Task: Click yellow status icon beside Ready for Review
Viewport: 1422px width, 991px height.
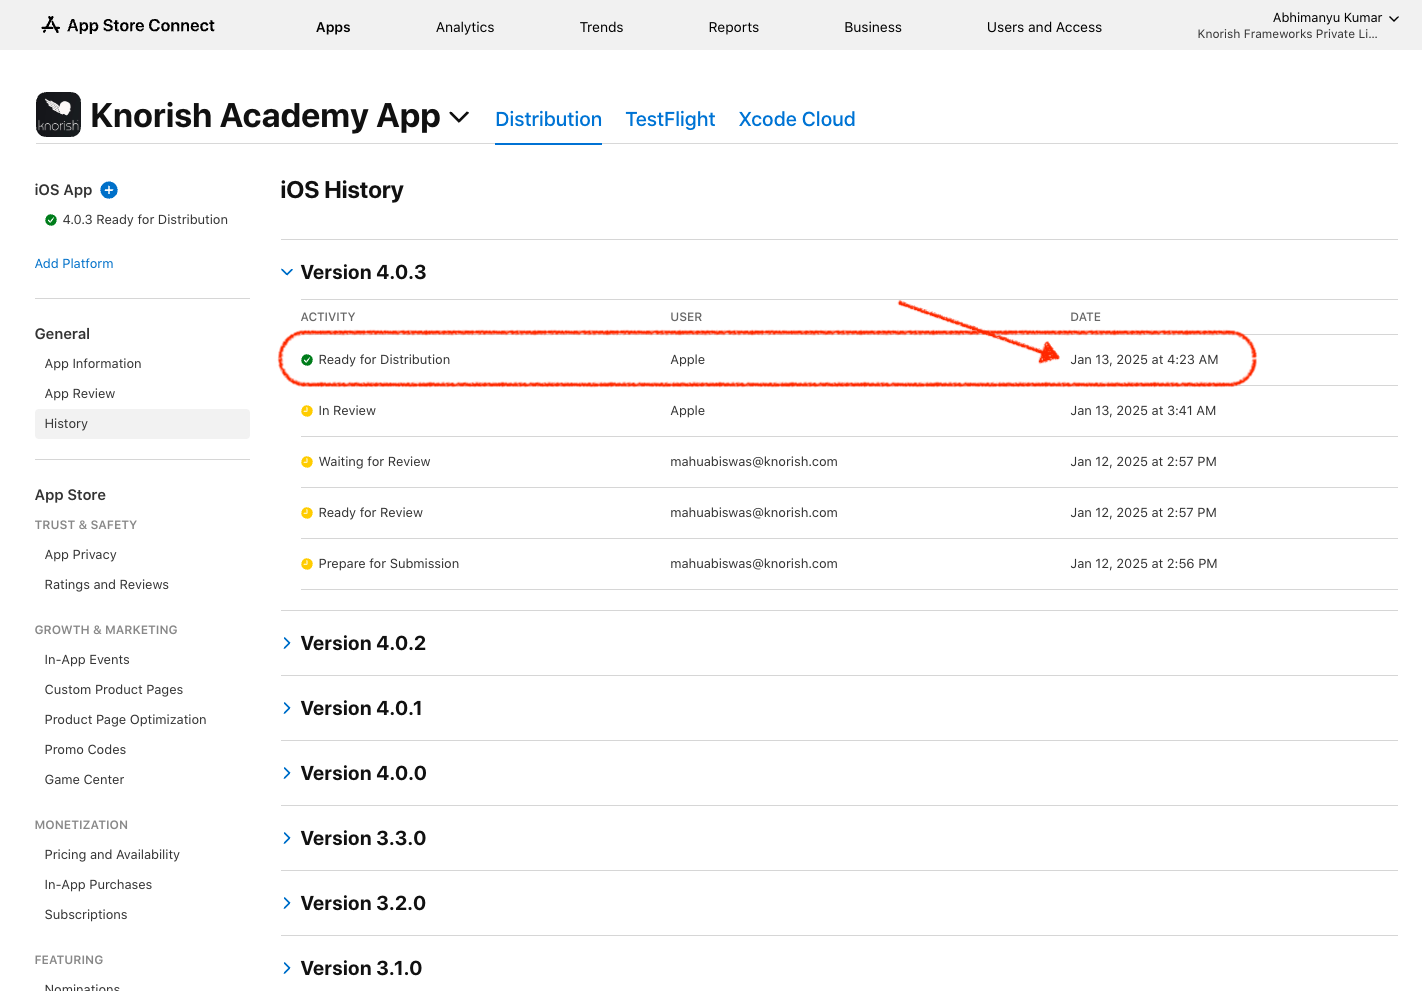Action: pos(307,513)
